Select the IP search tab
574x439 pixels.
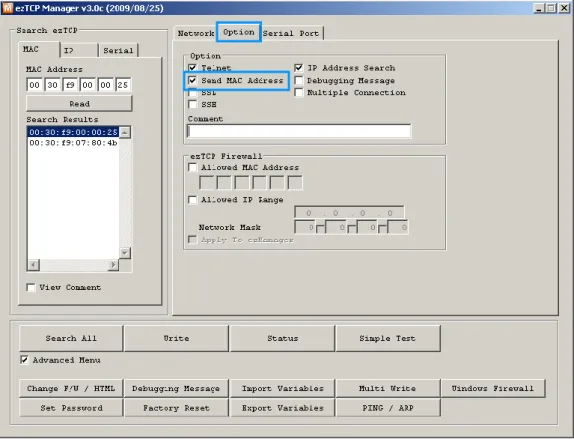(x=78, y=51)
